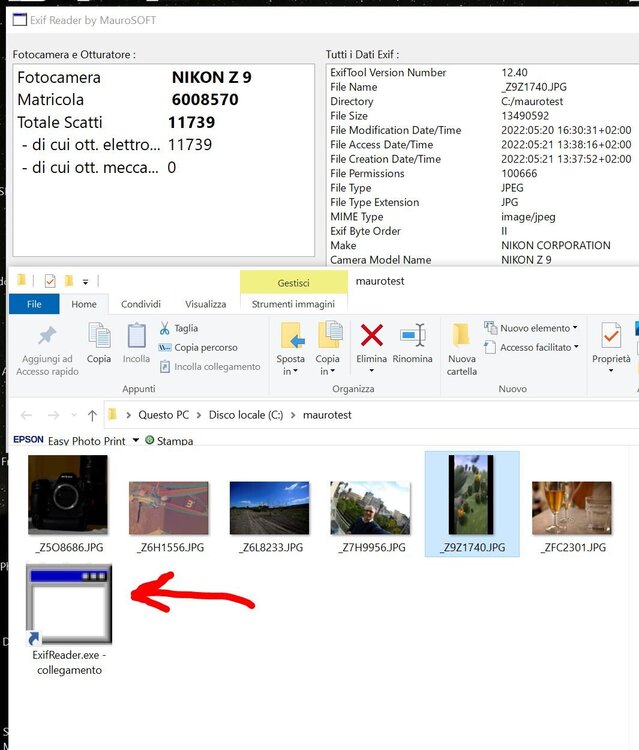Open the Easy Photo Print dropdown arrow
This screenshot has height=750, width=639.
(136, 440)
